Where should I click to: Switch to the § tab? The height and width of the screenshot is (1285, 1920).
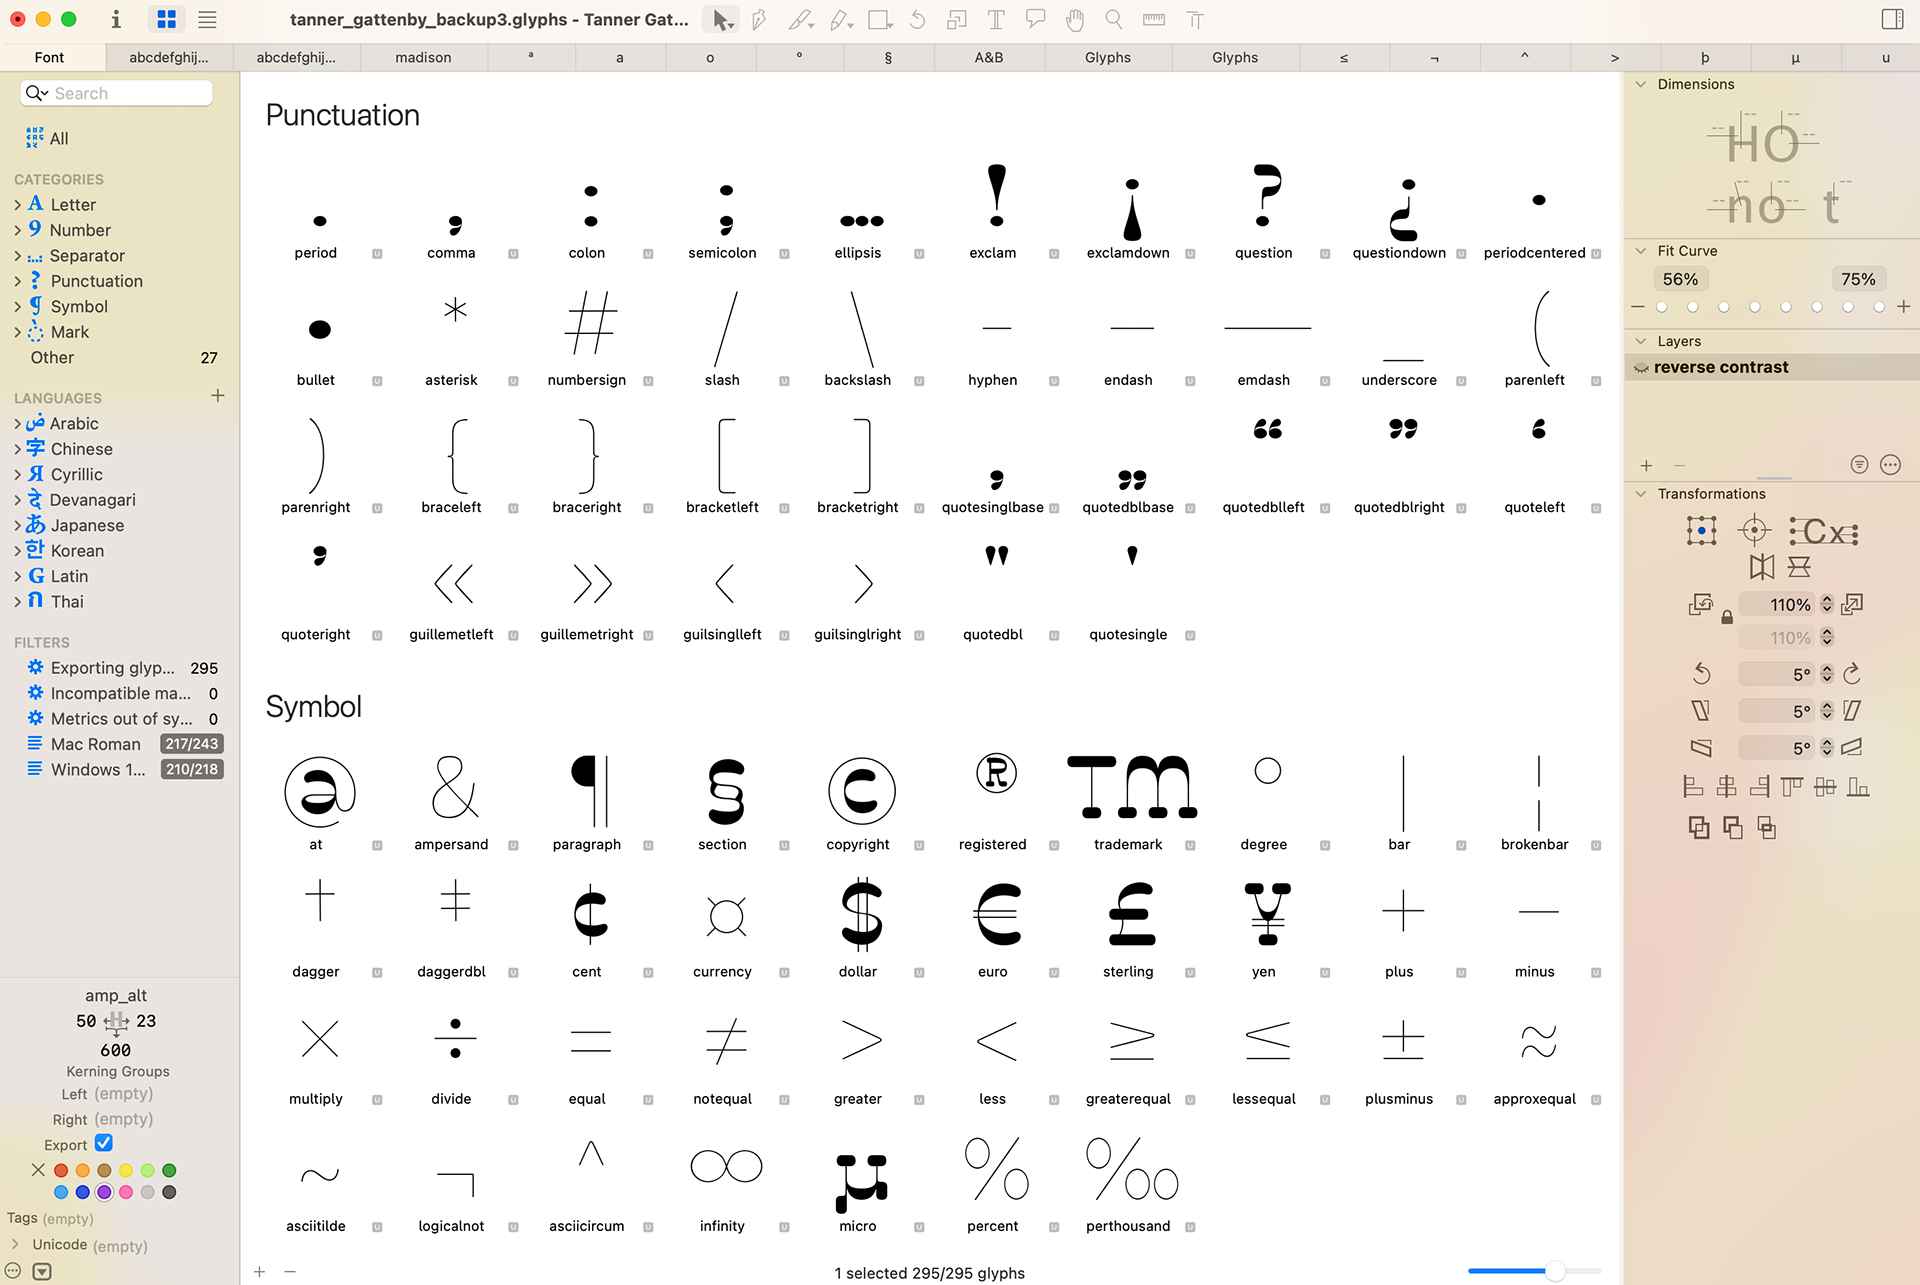(888, 57)
